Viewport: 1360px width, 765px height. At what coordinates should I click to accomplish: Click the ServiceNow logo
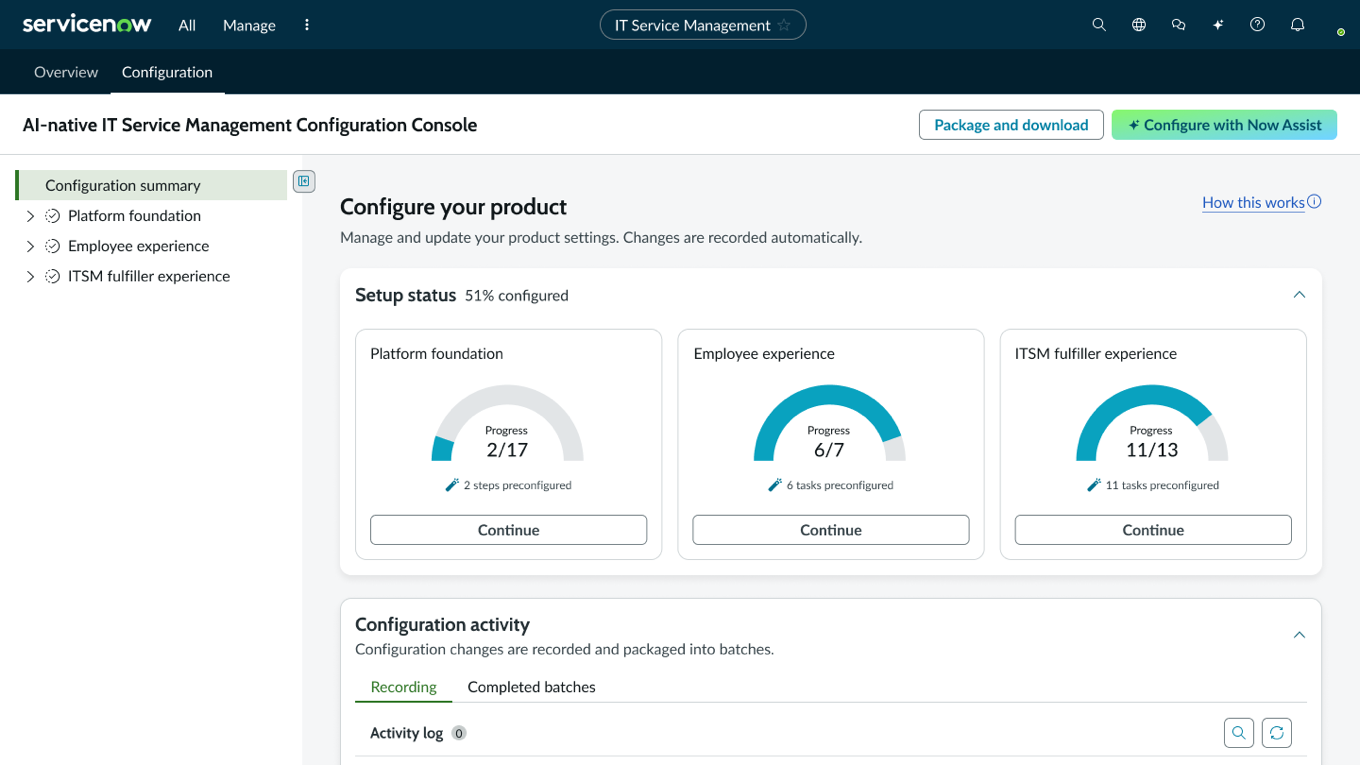click(87, 24)
